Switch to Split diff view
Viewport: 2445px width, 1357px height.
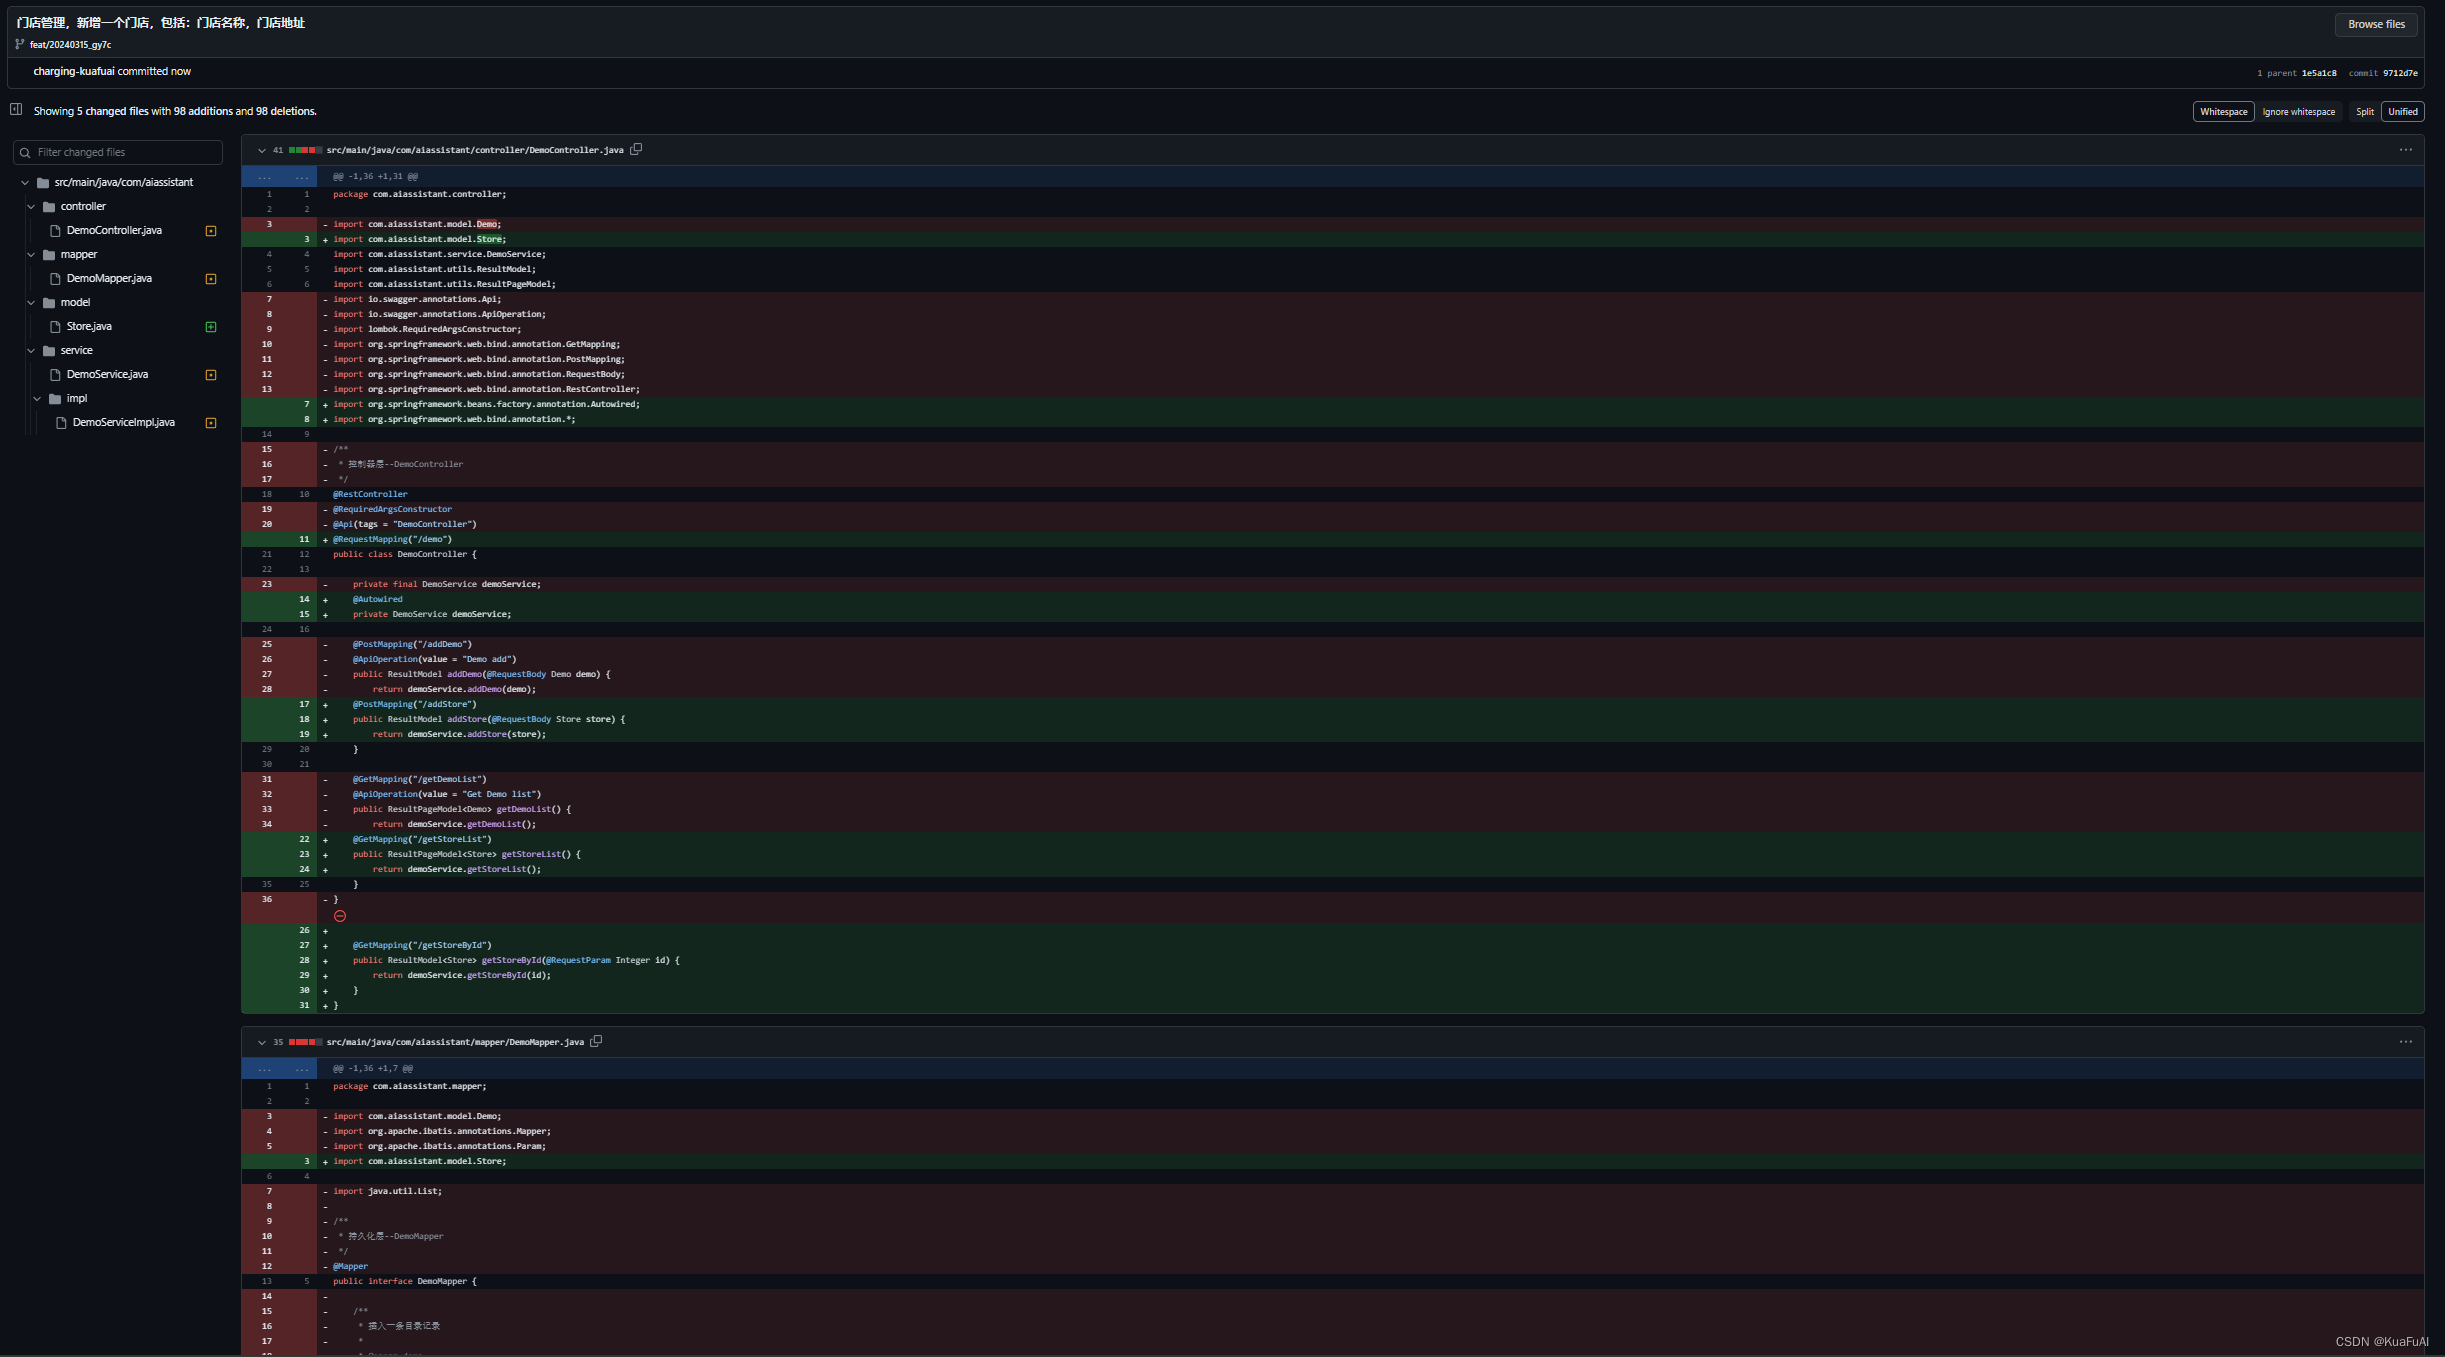click(x=2364, y=112)
